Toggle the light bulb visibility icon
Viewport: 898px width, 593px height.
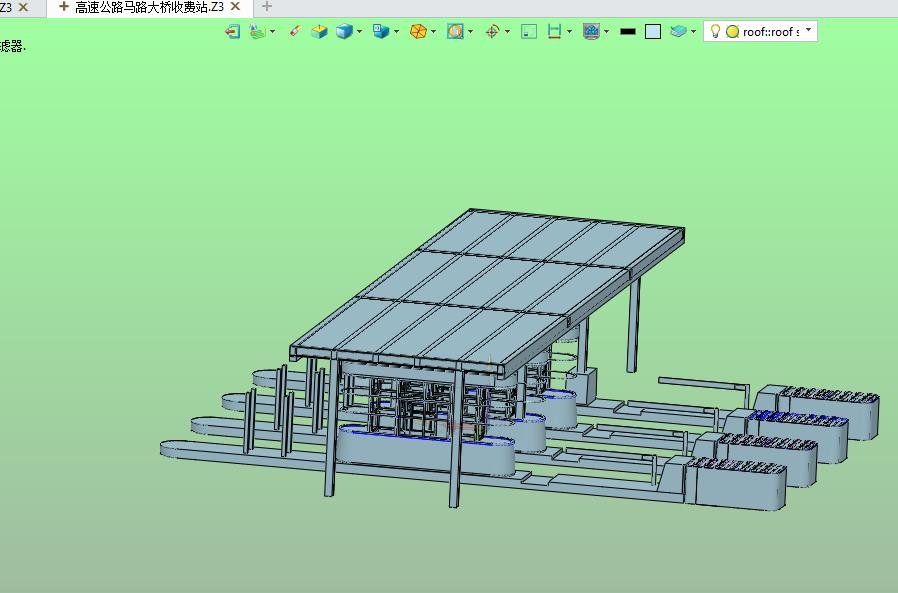[x=715, y=31]
